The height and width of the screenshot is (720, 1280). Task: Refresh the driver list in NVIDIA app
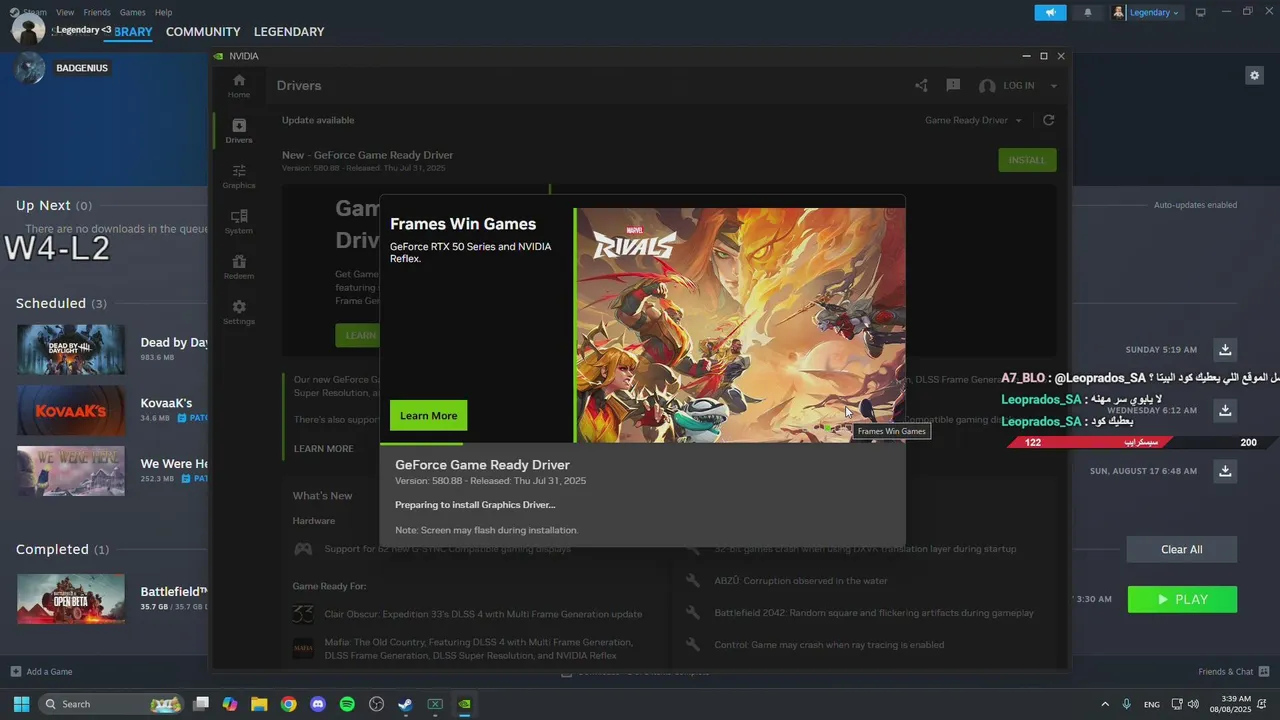coord(1048,120)
